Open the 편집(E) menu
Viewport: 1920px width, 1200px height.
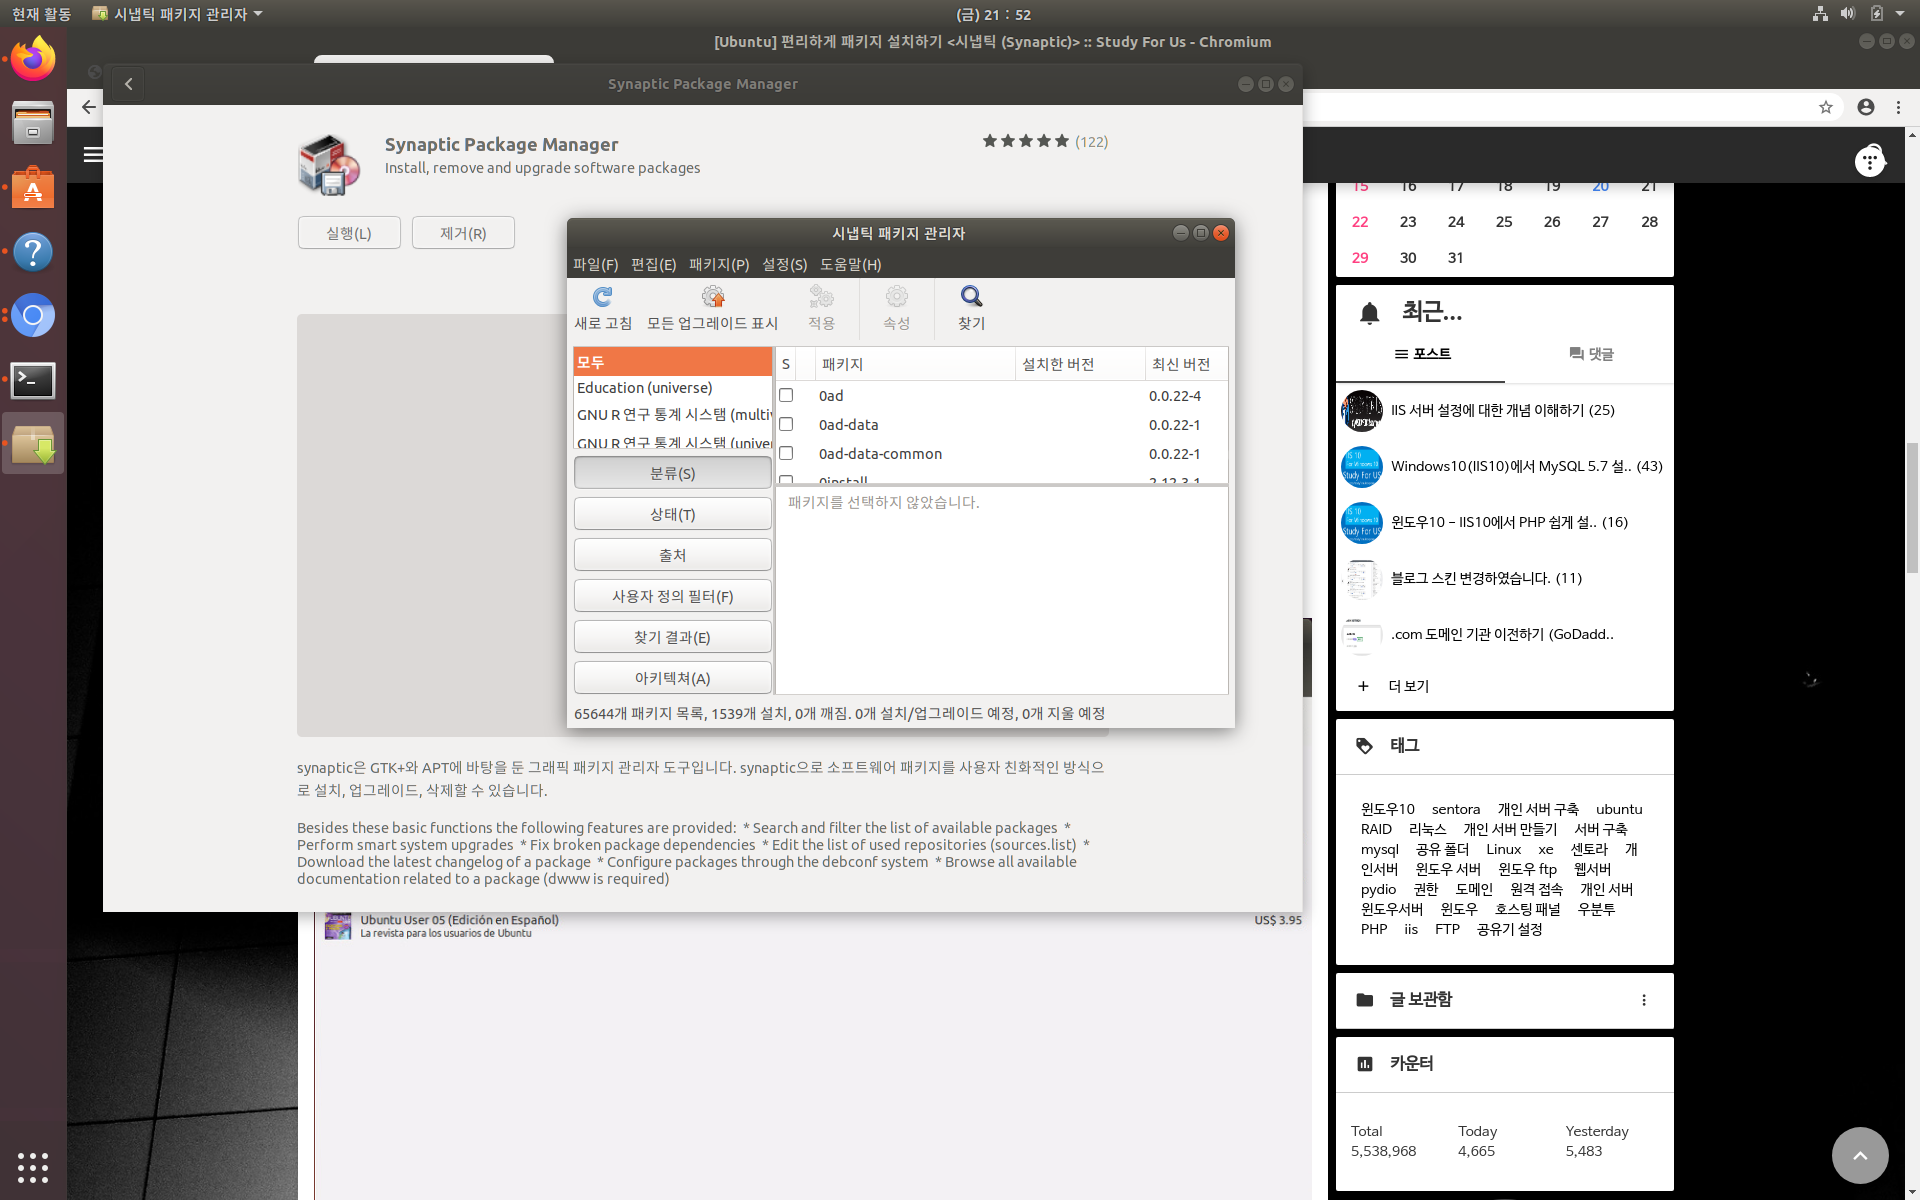pos(653,265)
